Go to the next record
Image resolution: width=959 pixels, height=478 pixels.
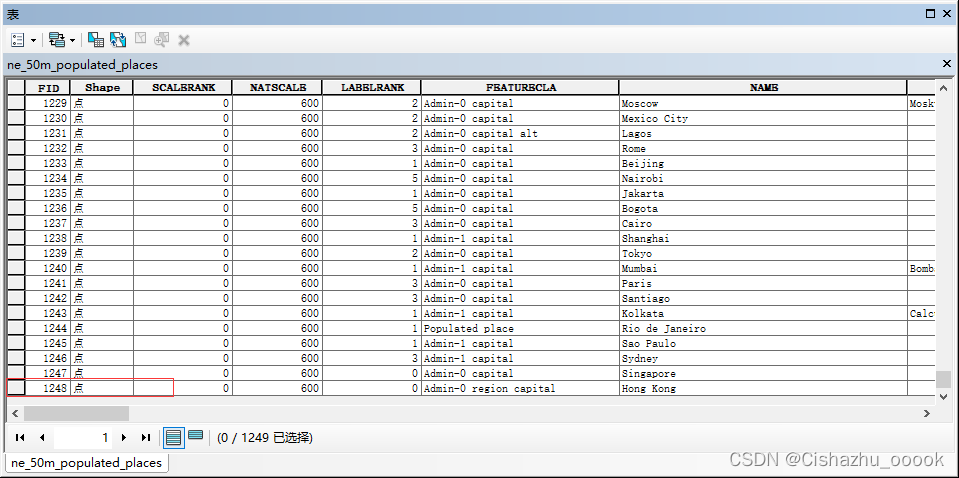pyautogui.click(x=124, y=437)
